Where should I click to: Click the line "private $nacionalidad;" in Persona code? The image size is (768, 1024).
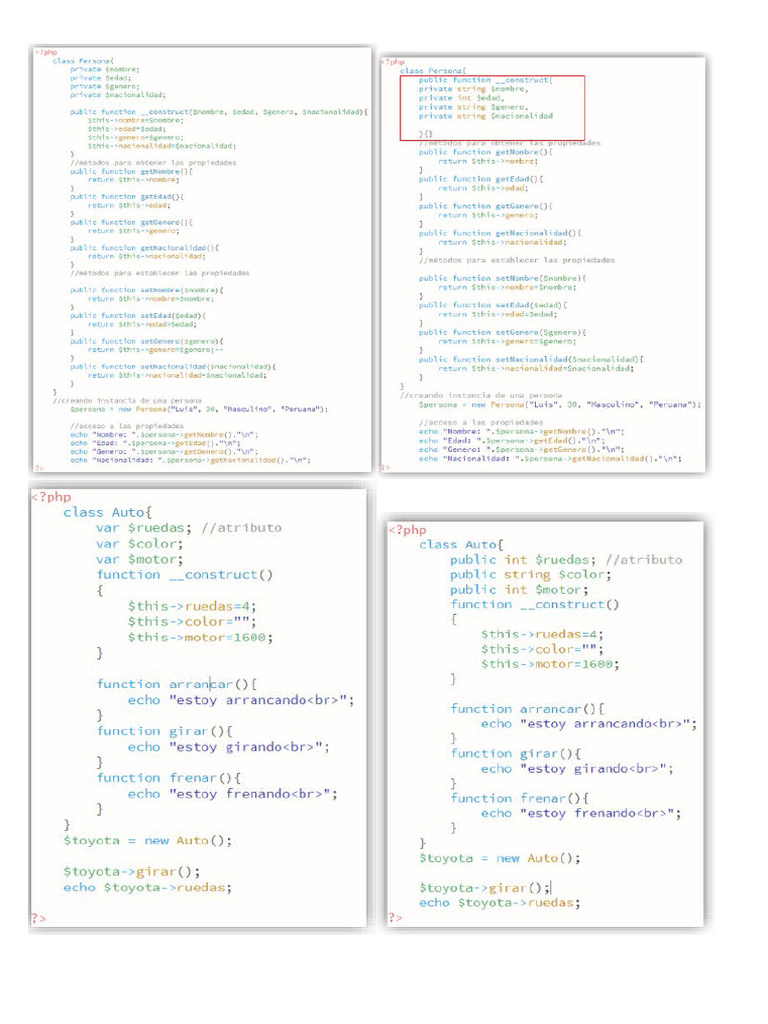118,95
